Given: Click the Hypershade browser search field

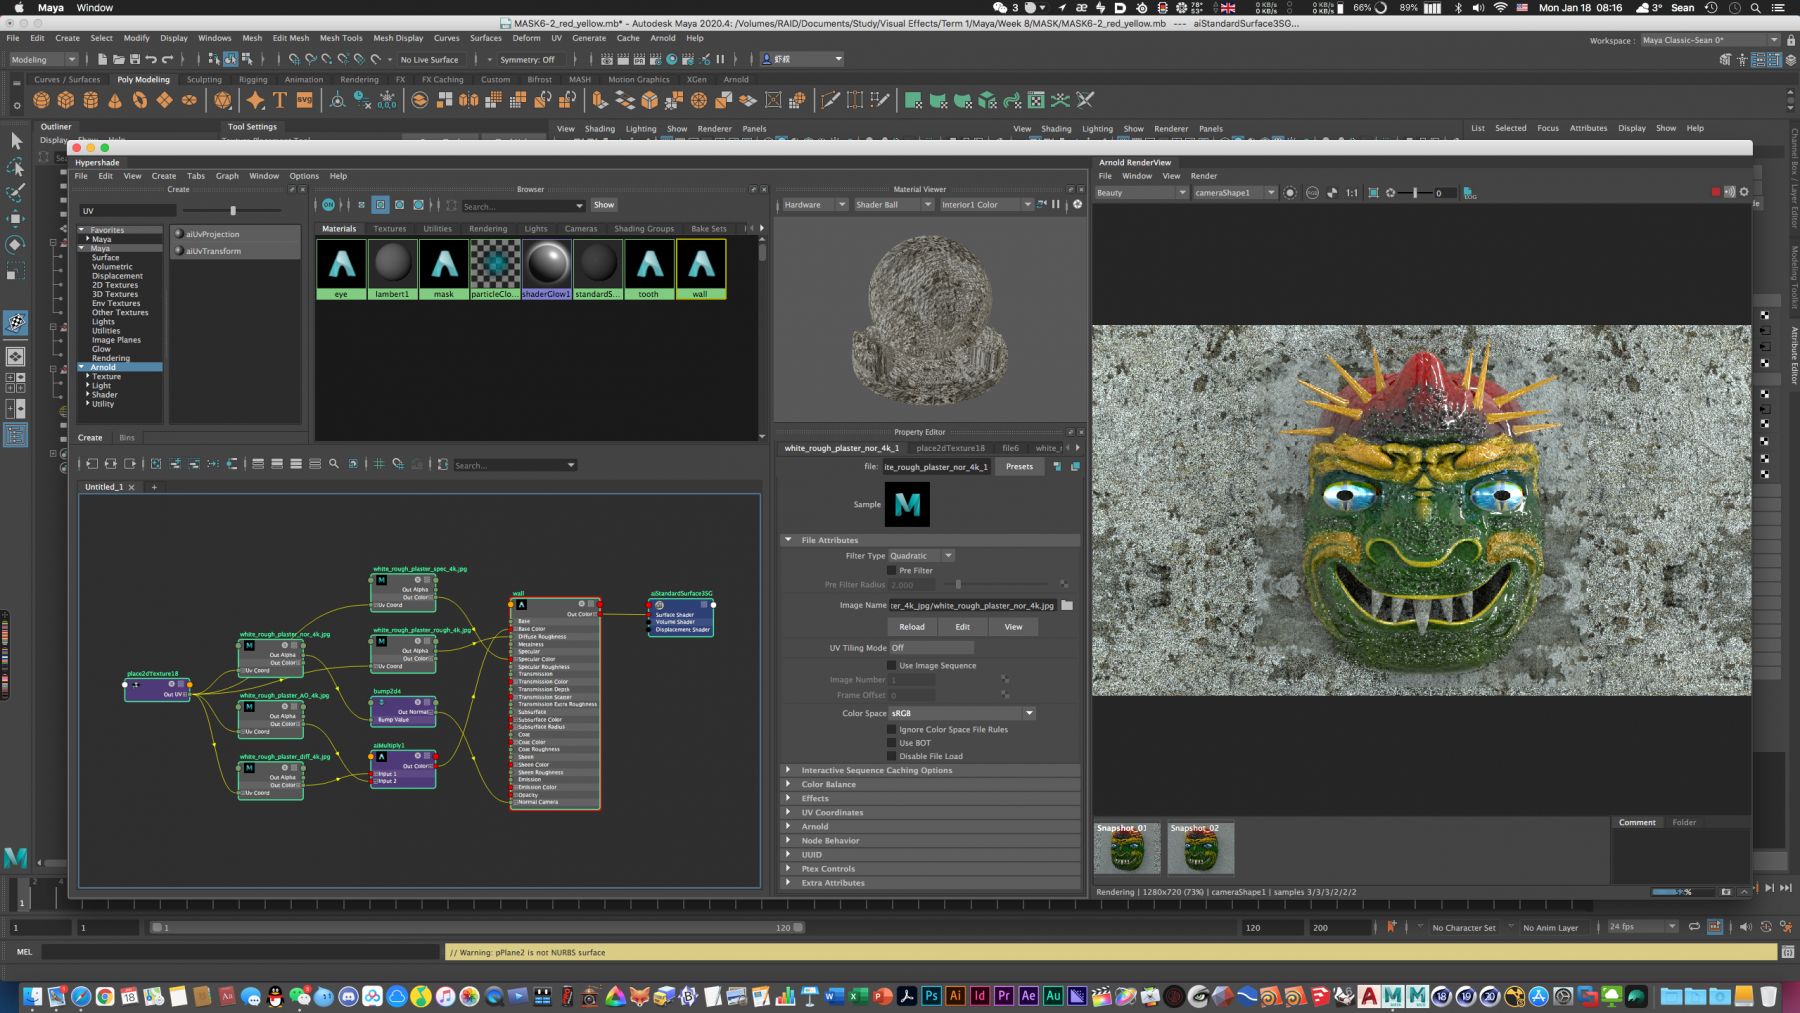Looking at the screenshot, I should 522,206.
